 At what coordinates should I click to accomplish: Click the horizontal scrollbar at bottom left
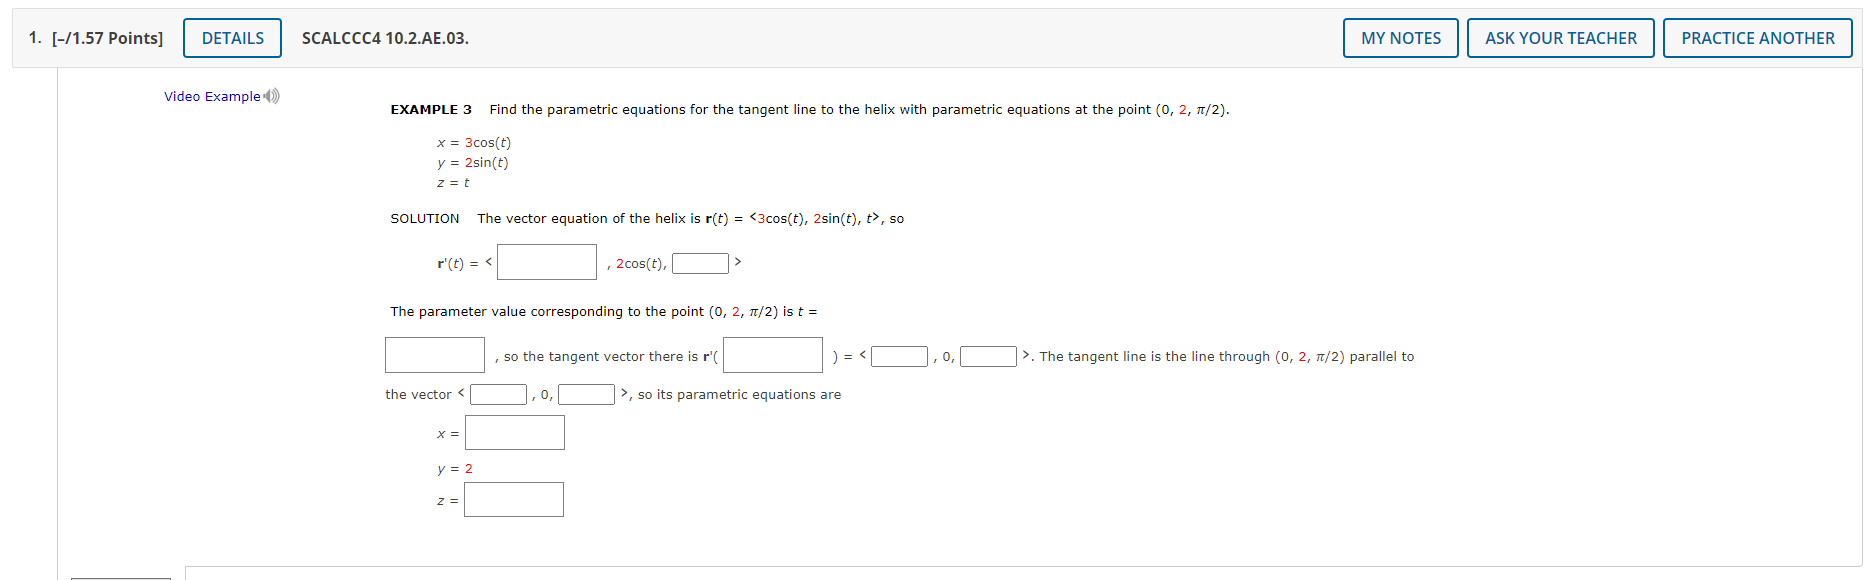click(121, 577)
